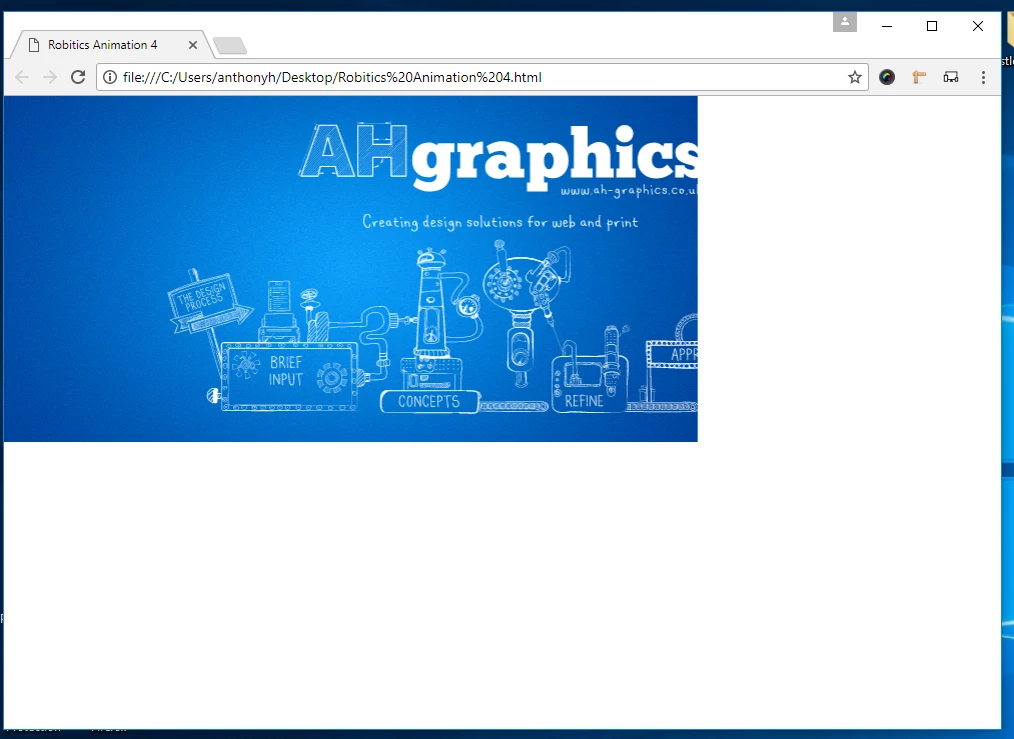Open a new tab
Screen dimensions: 1014x739
230,45
